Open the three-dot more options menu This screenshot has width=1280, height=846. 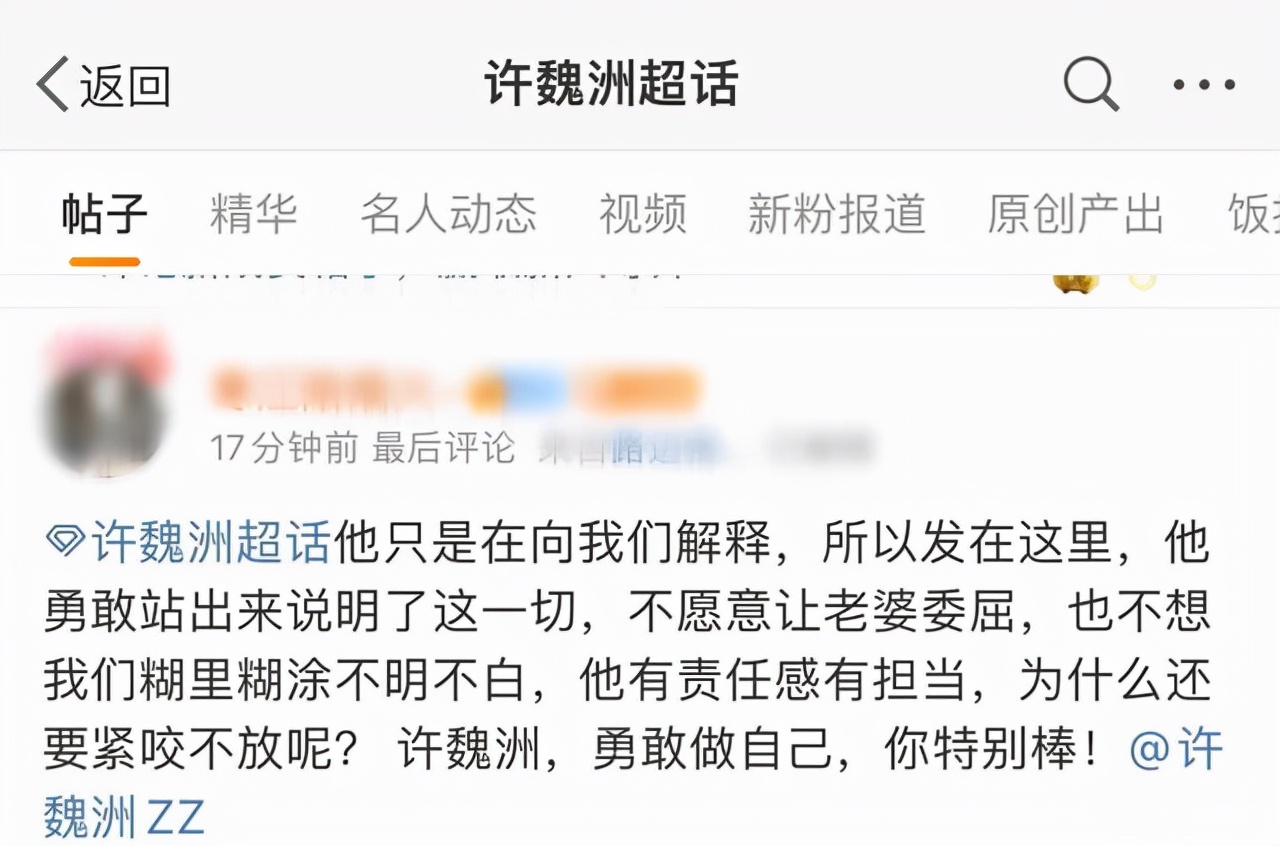[1204, 85]
